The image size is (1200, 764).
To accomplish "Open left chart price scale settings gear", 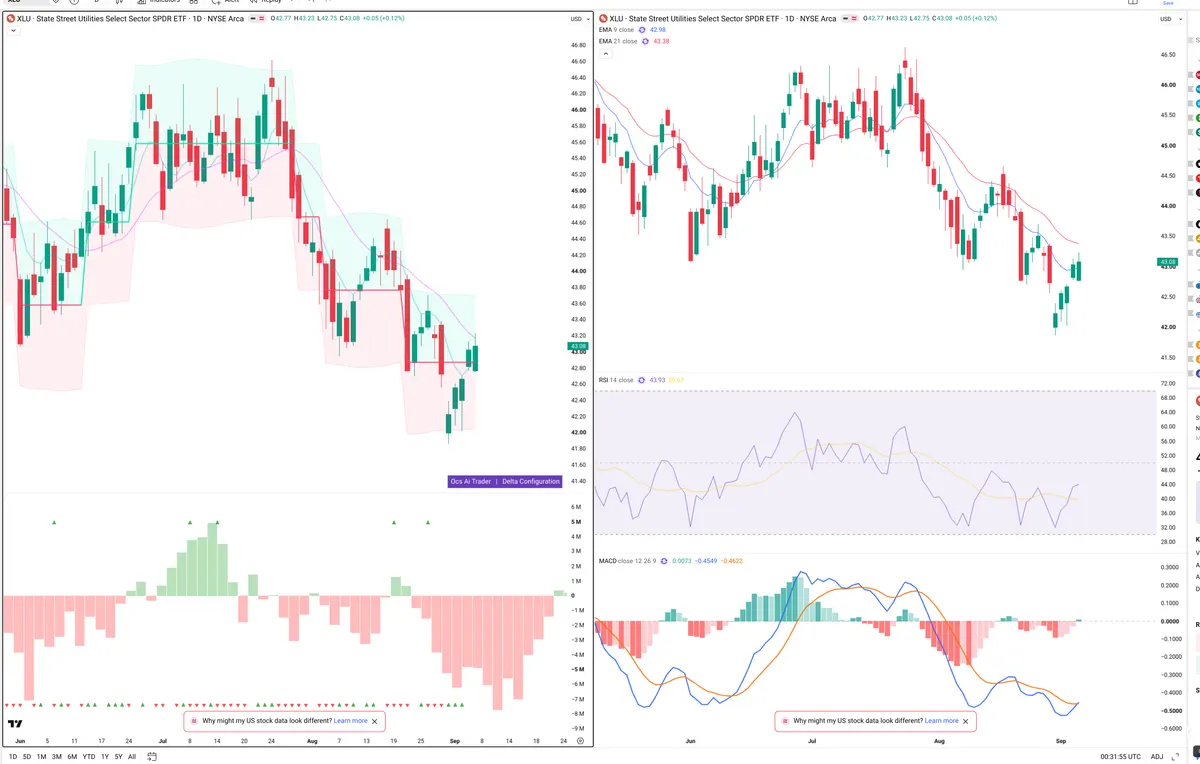I will (580, 740).
